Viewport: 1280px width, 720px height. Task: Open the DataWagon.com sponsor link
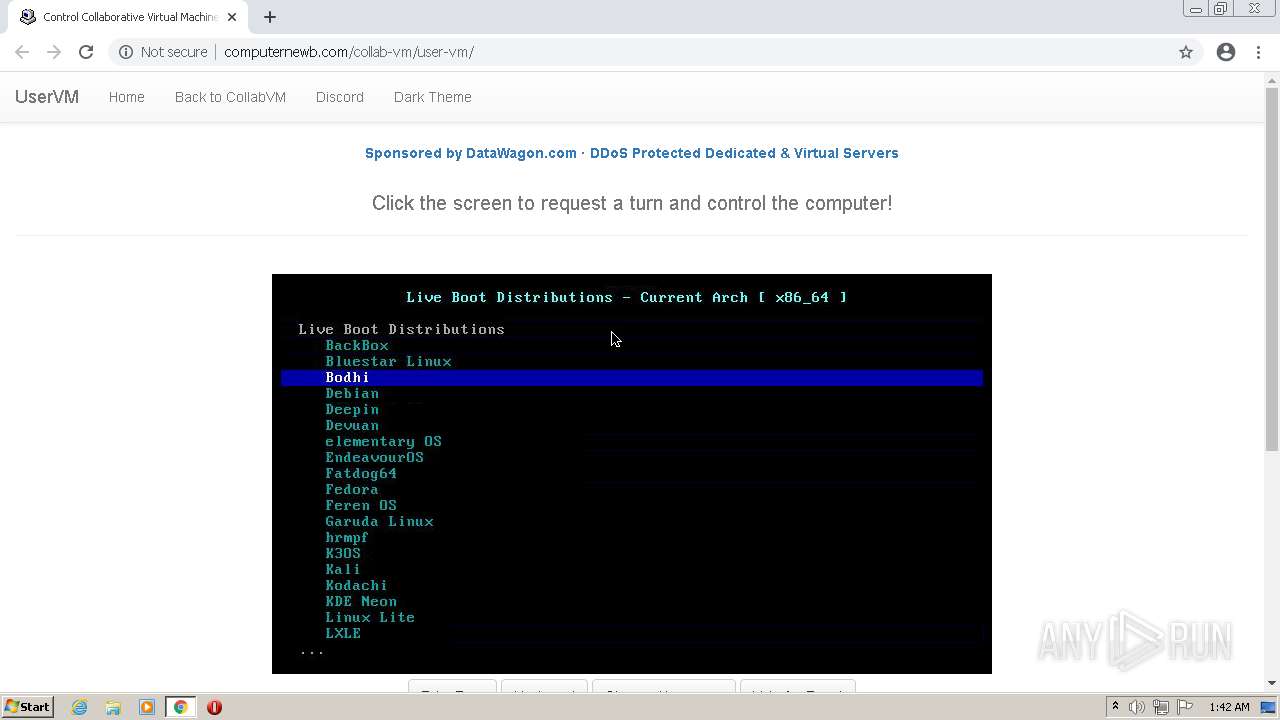coord(632,153)
